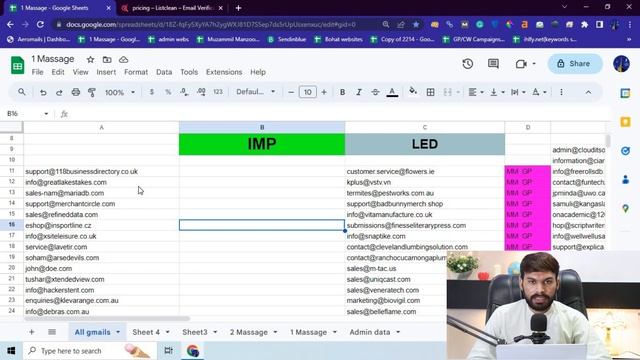Open version history clock icon
Screen dimensions: 640x360
(x=468, y=64)
